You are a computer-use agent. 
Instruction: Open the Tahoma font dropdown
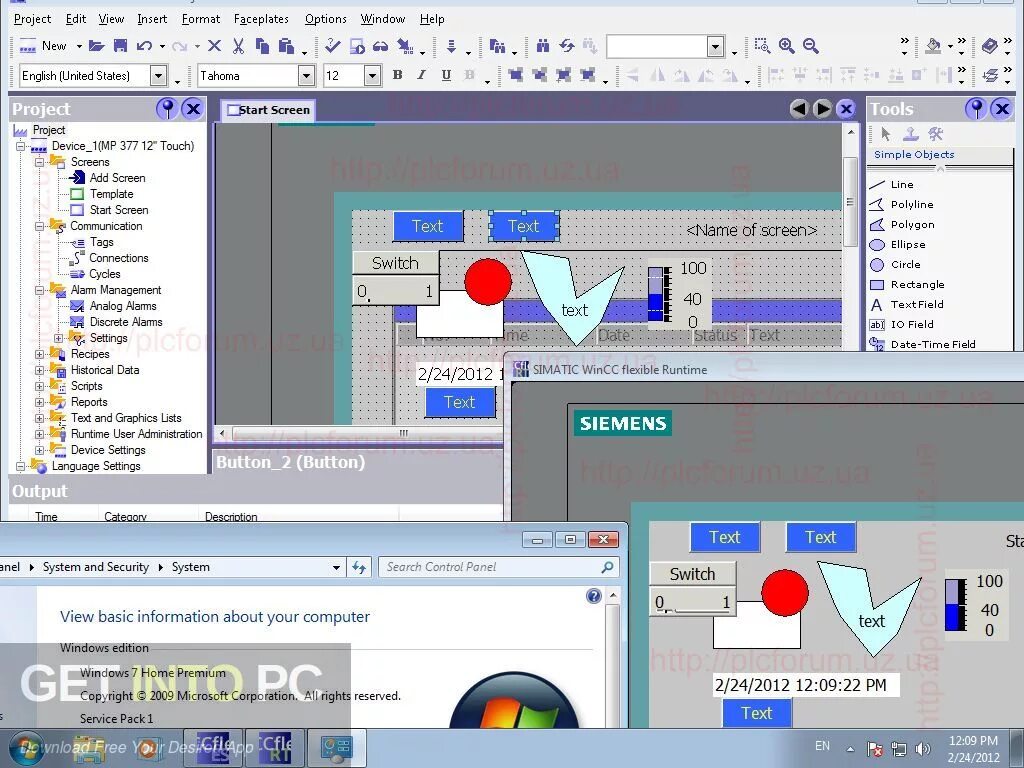(306, 76)
